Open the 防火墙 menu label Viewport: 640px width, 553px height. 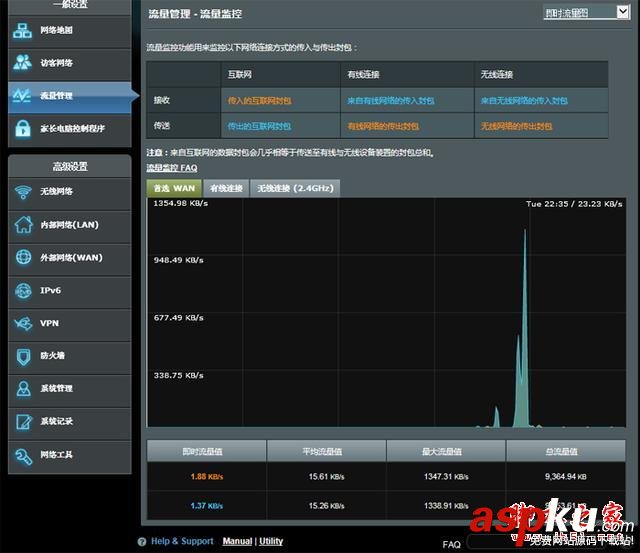52,356
